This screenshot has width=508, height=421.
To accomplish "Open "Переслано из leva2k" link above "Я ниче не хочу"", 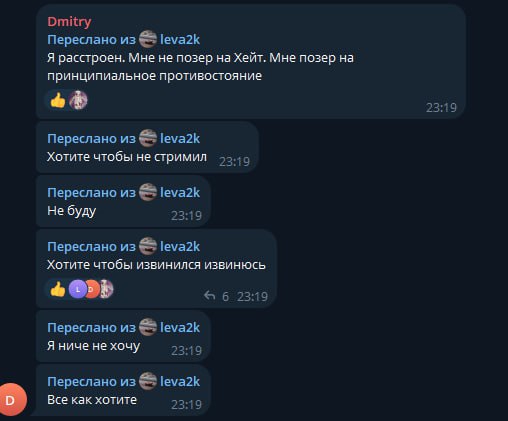I will click(x=123, y=327).
